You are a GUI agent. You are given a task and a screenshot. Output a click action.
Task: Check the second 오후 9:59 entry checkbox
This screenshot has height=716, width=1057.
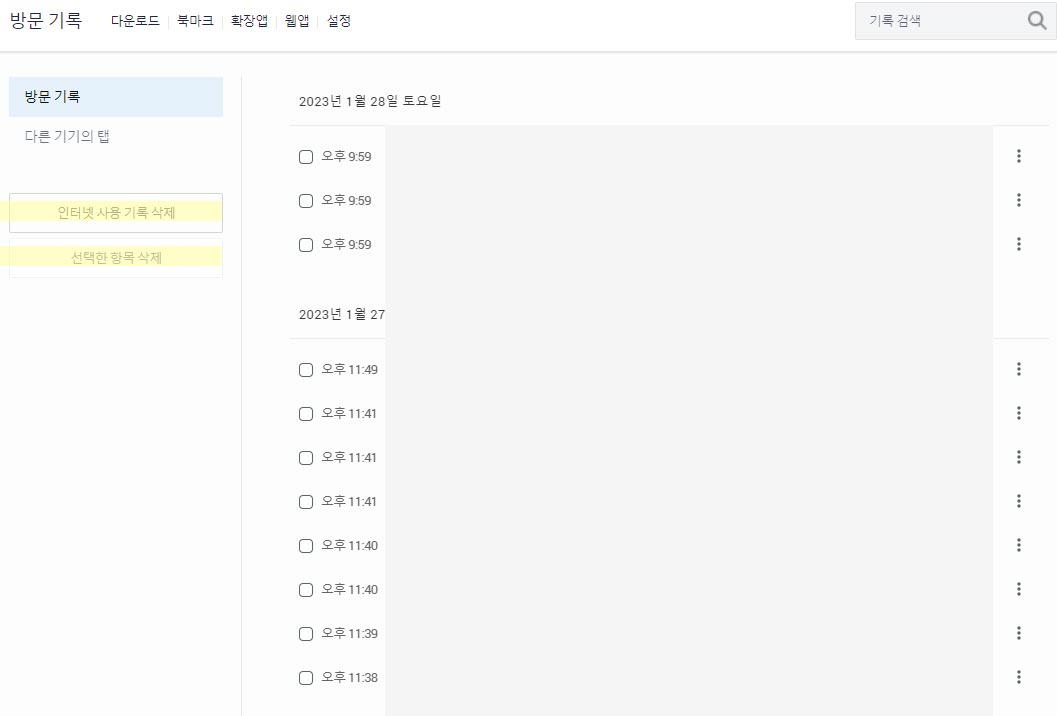[x=306, y=201]
